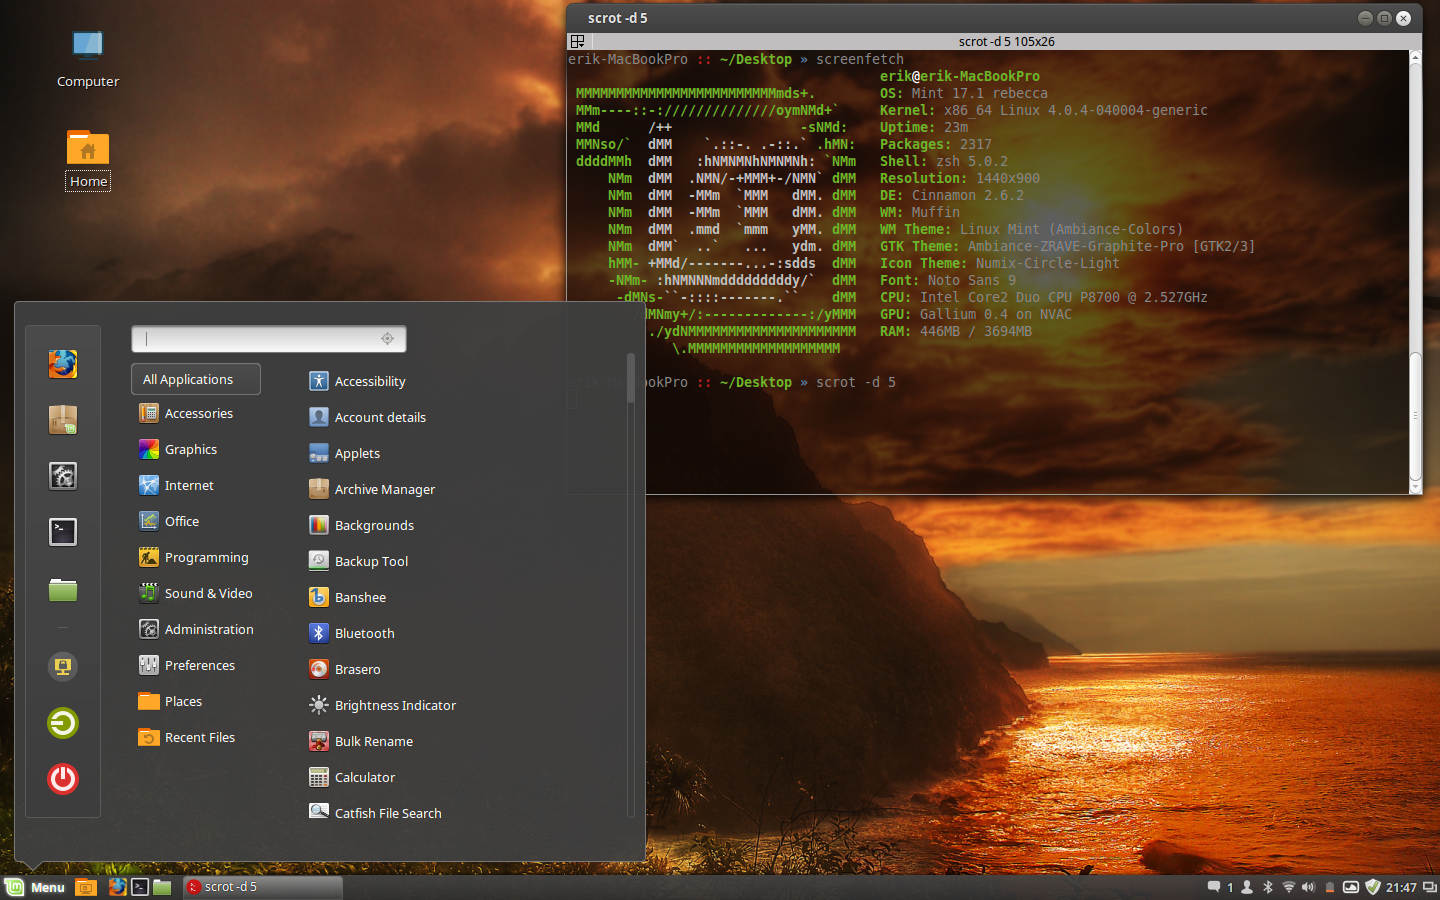Click the scrot -d 5 105x26 terminal title tab
Viewport: 1440px width, 900px height.
[x=1006, y=41]
